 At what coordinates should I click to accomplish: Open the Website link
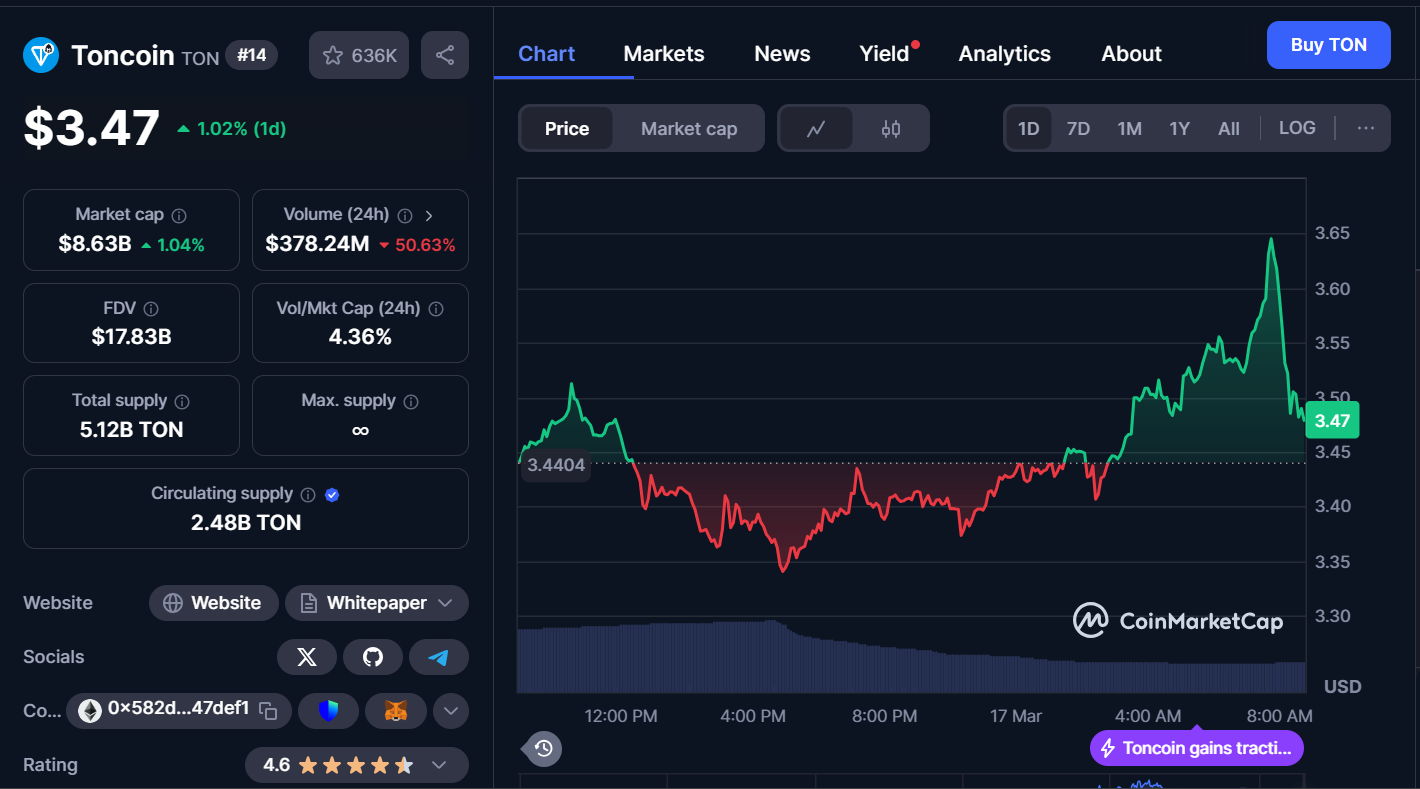point(213,603)
